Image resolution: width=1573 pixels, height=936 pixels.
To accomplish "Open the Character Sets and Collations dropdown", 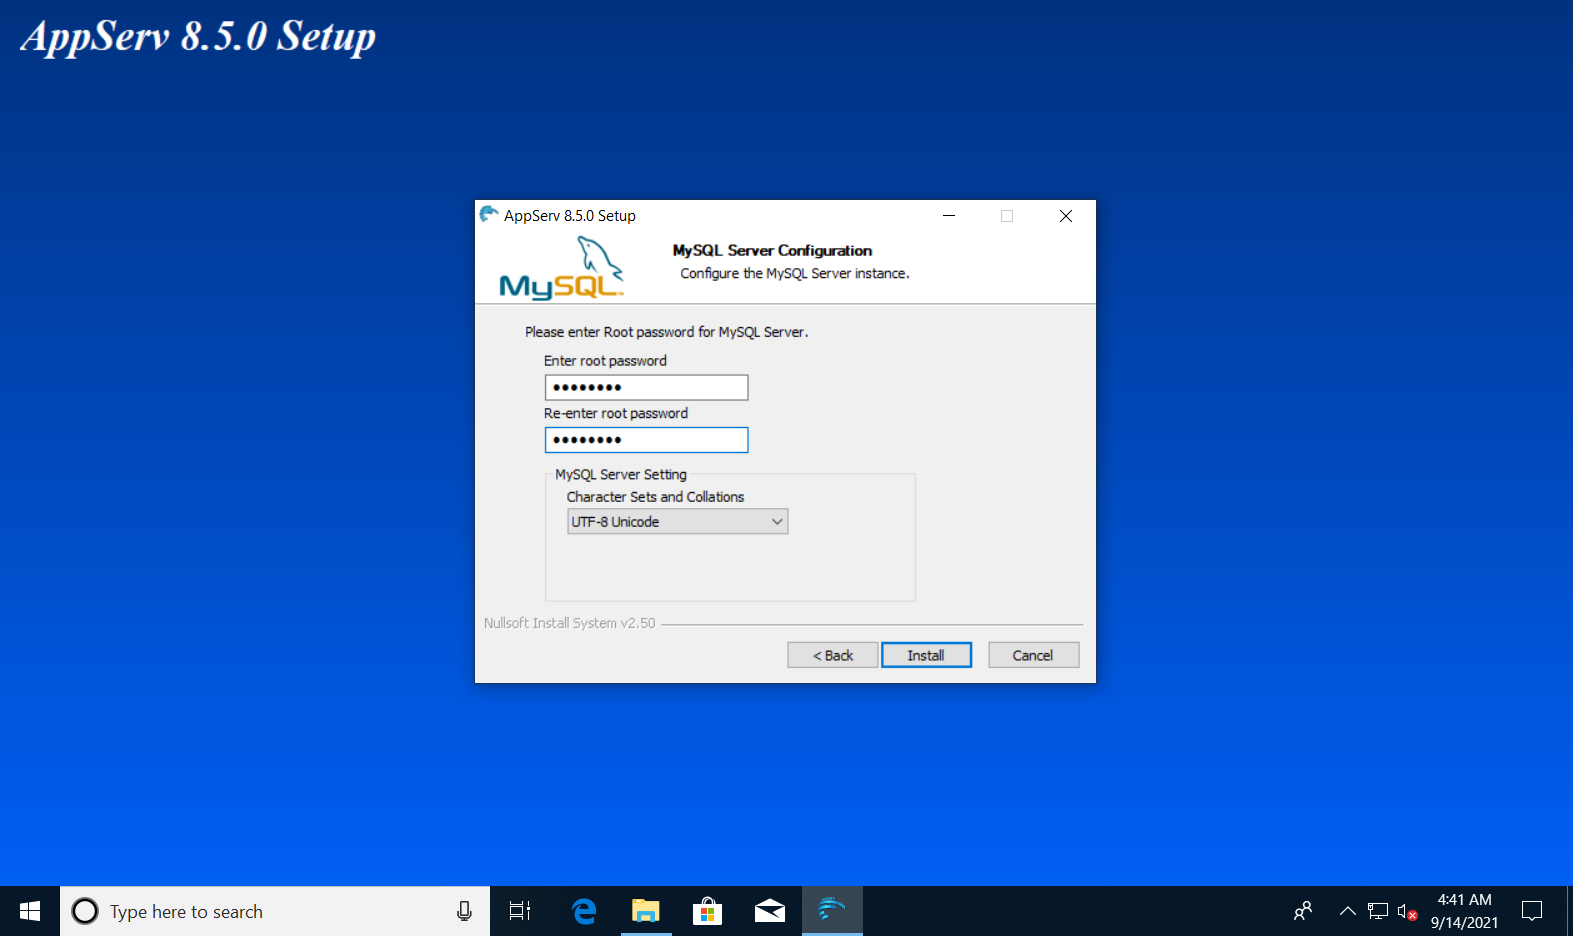I will tap(677, 522).
